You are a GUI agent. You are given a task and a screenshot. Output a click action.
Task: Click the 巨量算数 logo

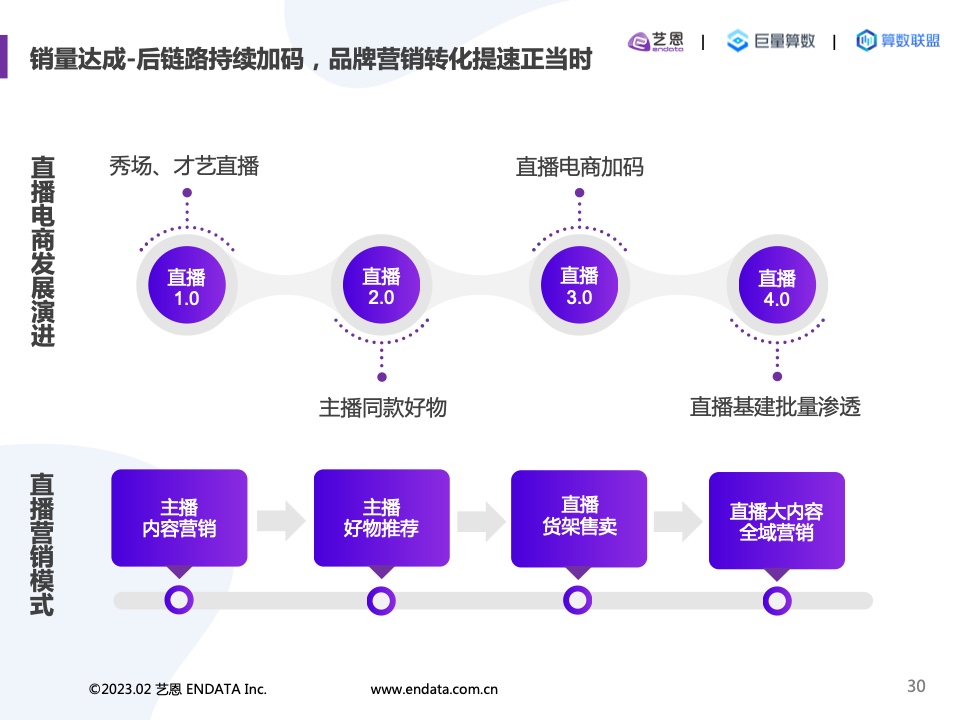click(771, 41)
